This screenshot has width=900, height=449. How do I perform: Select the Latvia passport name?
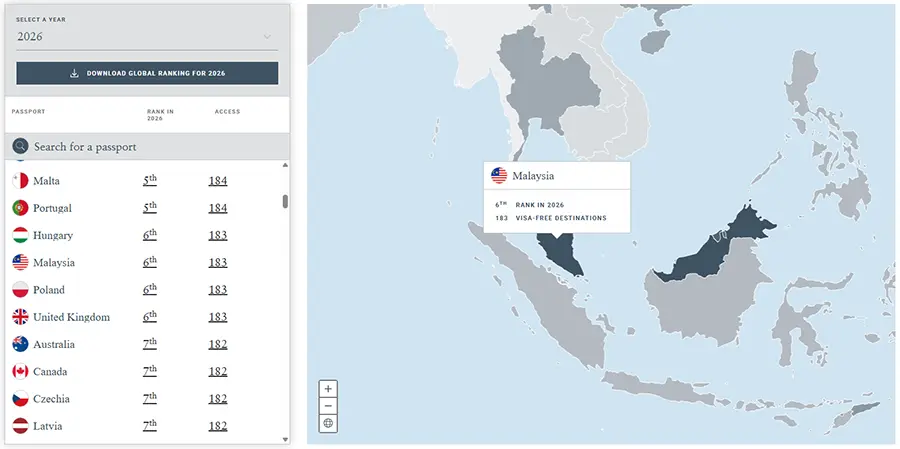click(48, 426)
